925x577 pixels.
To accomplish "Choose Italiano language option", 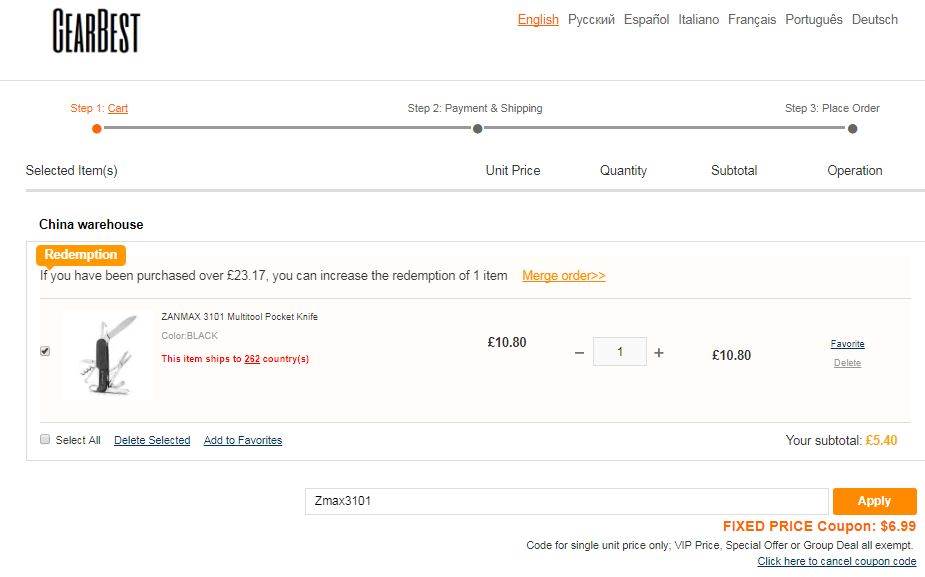I will click(x=698, y=20).
